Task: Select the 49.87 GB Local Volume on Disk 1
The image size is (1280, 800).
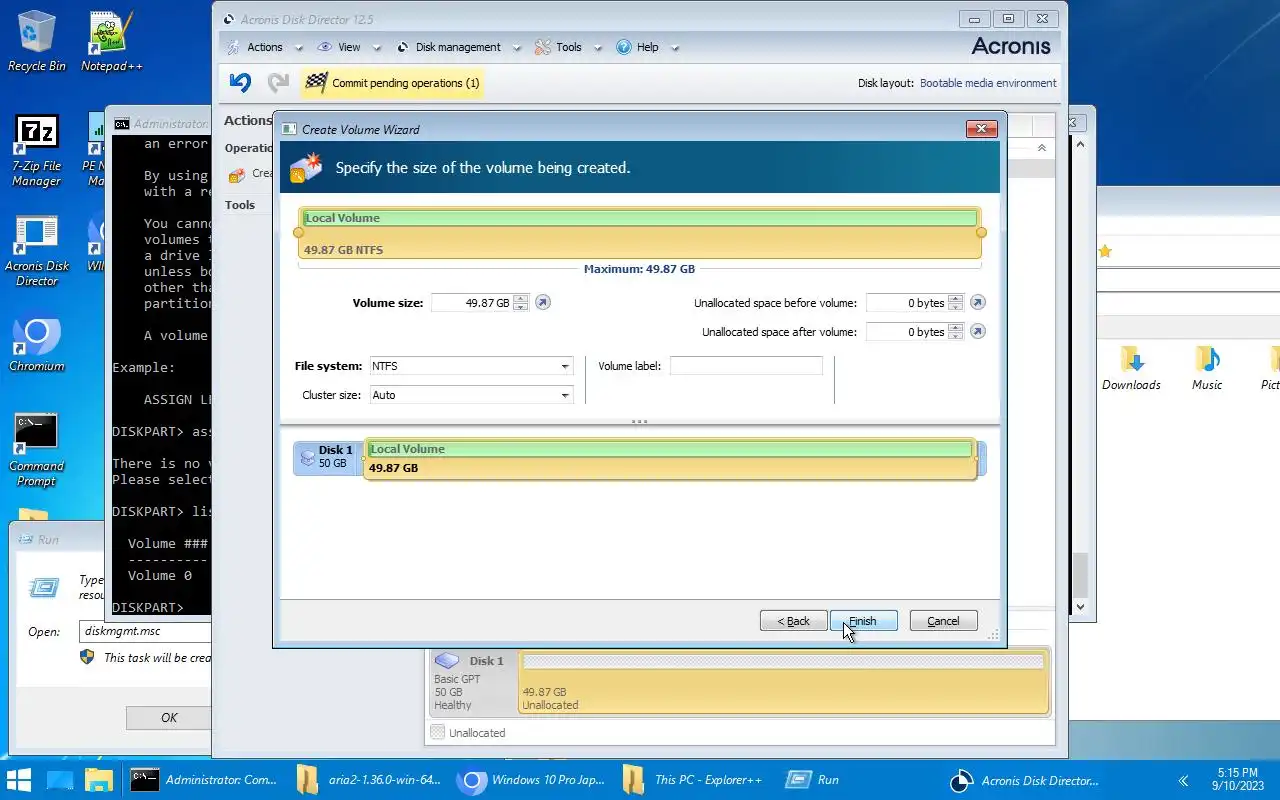Action: (x=670, y=459)
